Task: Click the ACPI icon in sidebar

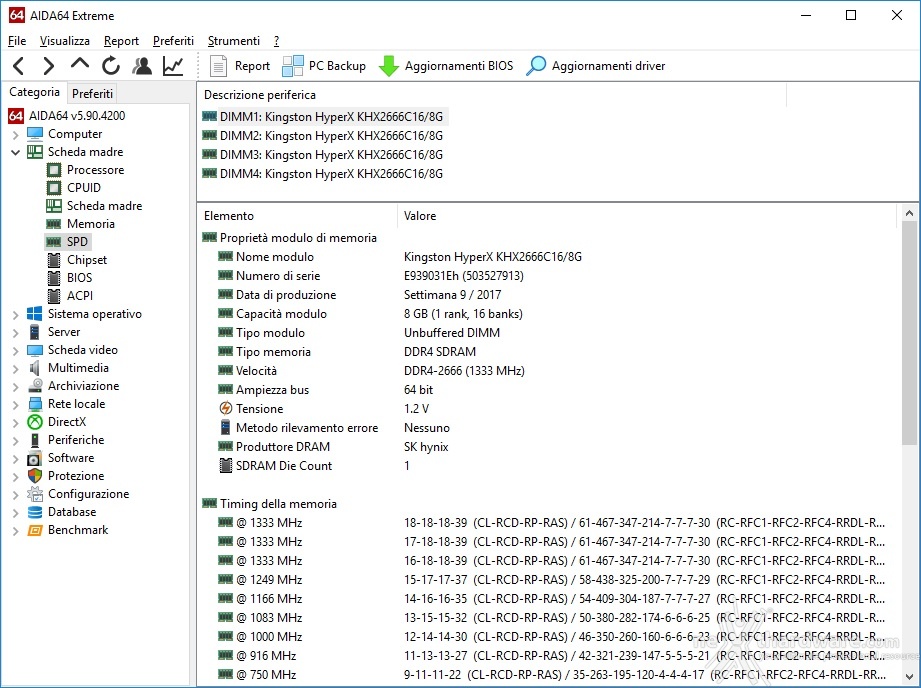Action: (x=53, y=296)
